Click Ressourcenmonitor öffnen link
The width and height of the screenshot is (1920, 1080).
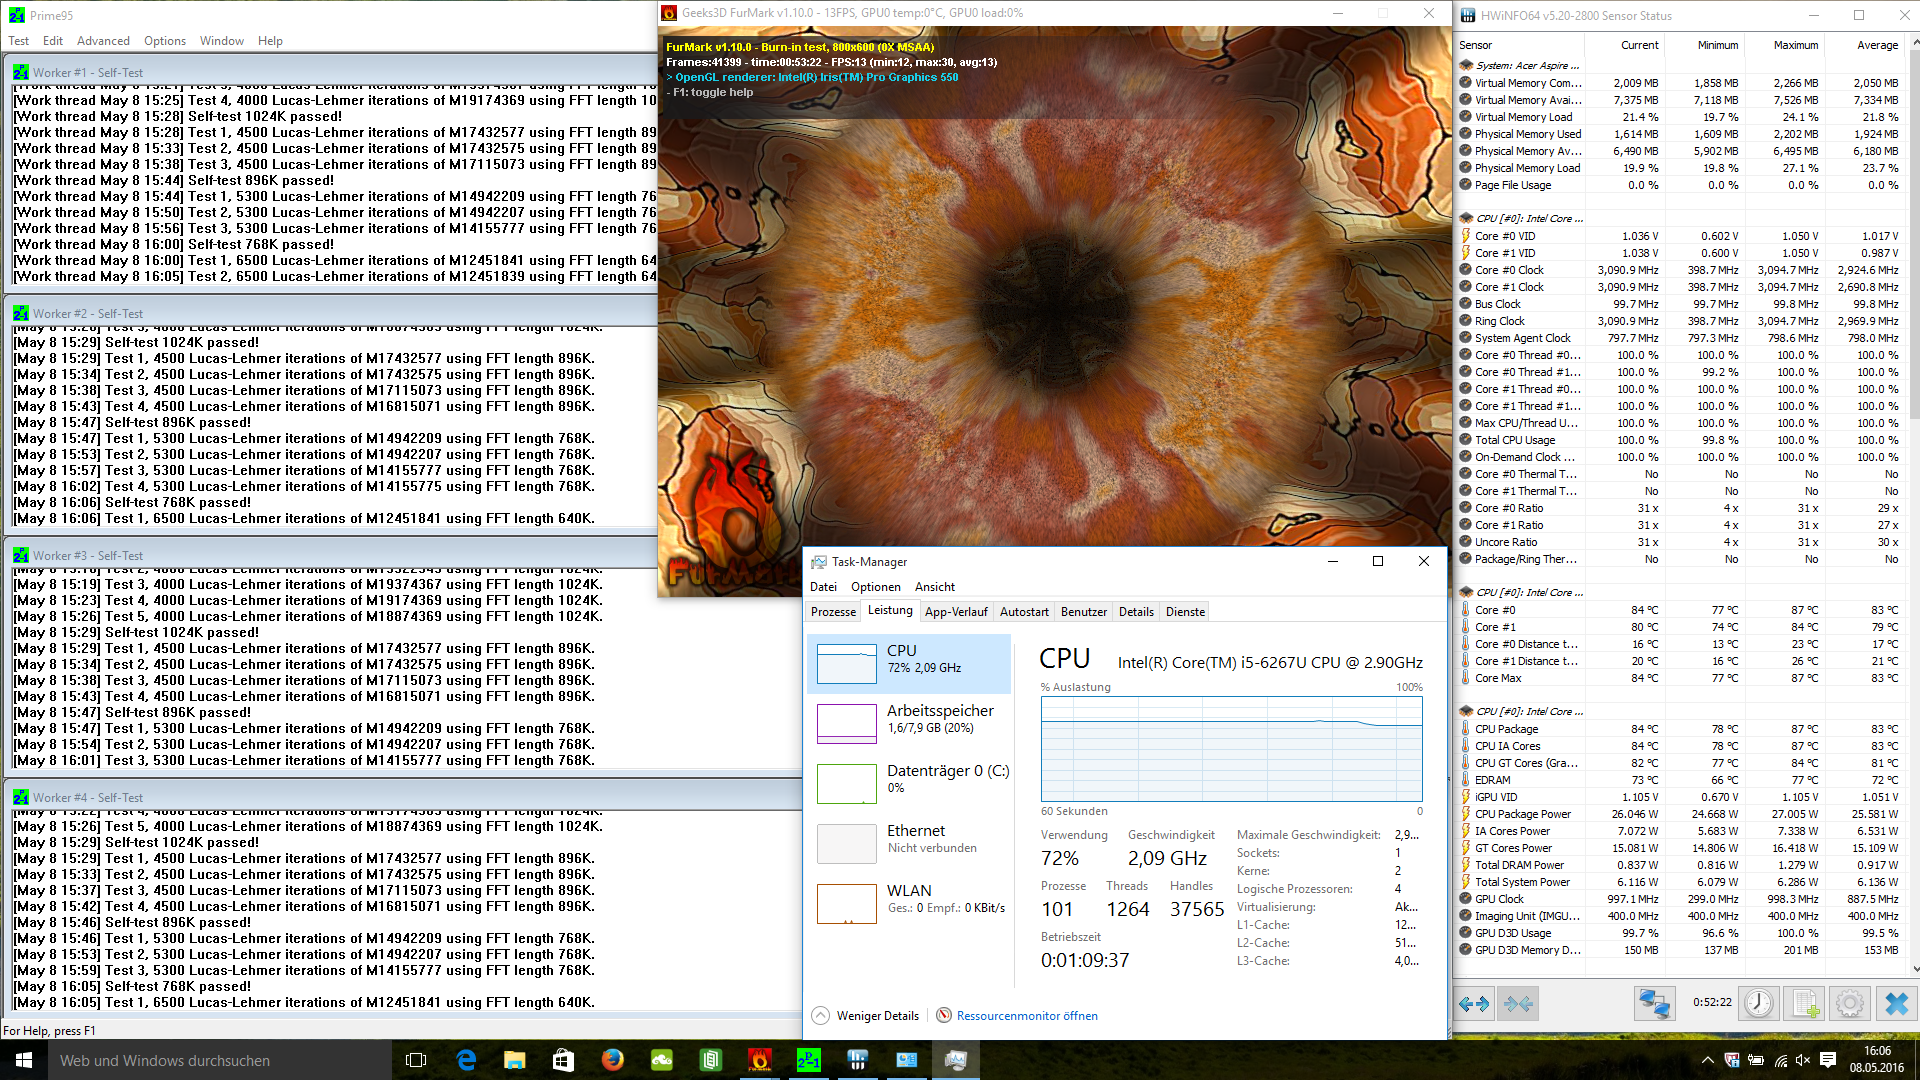coord(1027,1016)
